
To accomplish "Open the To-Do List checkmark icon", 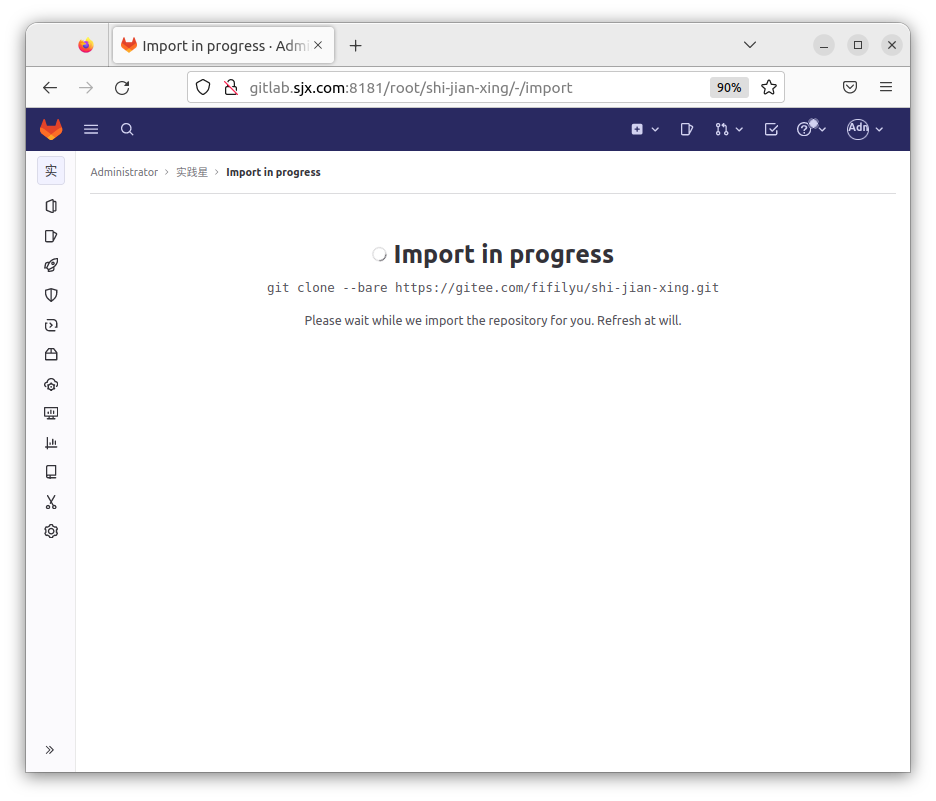I will tap(771, 129).
